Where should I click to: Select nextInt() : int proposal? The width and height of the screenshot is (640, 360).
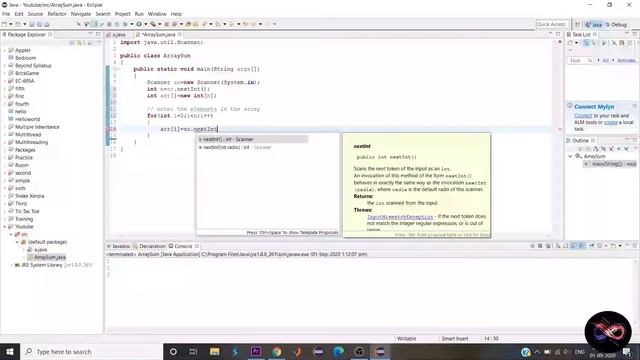(252, 140)
